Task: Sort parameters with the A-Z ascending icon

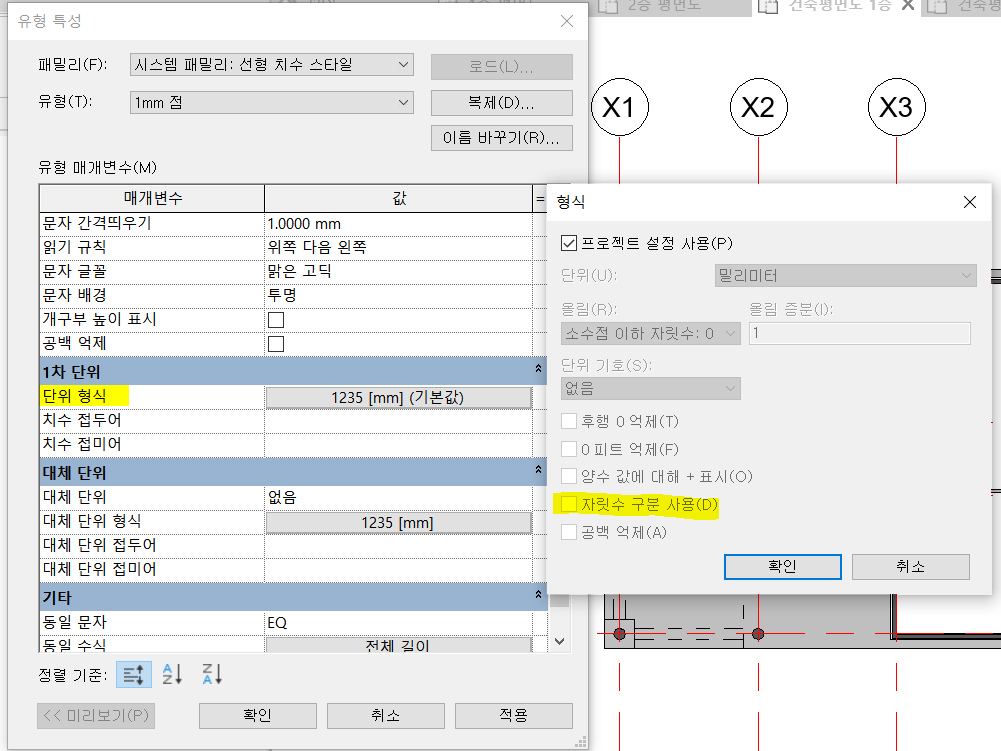Action: click(x=172, y=675)
